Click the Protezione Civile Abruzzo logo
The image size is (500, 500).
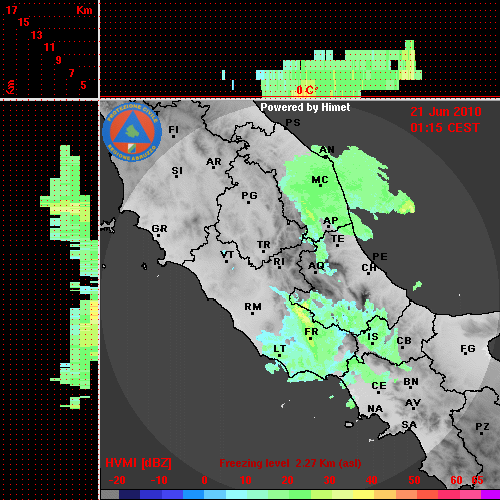pos(132,132)
